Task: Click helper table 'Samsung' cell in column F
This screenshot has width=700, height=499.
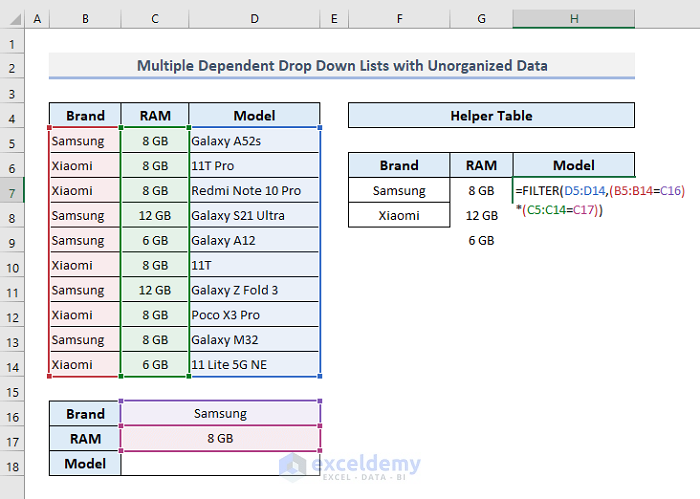Action: (x=399, y=191)
